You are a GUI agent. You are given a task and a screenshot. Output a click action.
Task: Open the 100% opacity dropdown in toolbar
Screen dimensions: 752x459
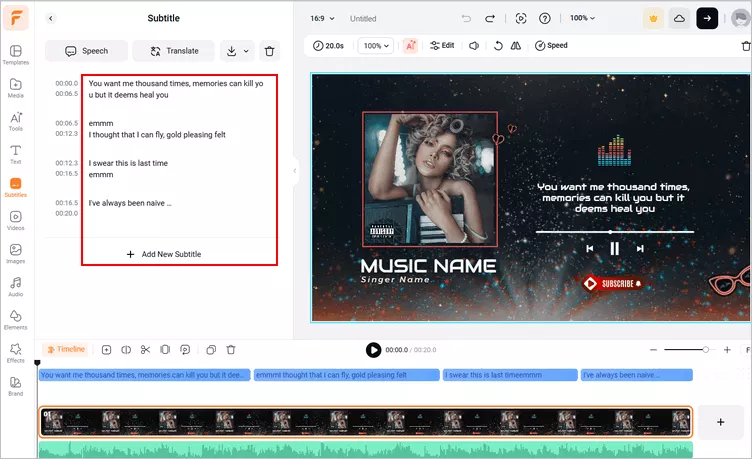376,46
